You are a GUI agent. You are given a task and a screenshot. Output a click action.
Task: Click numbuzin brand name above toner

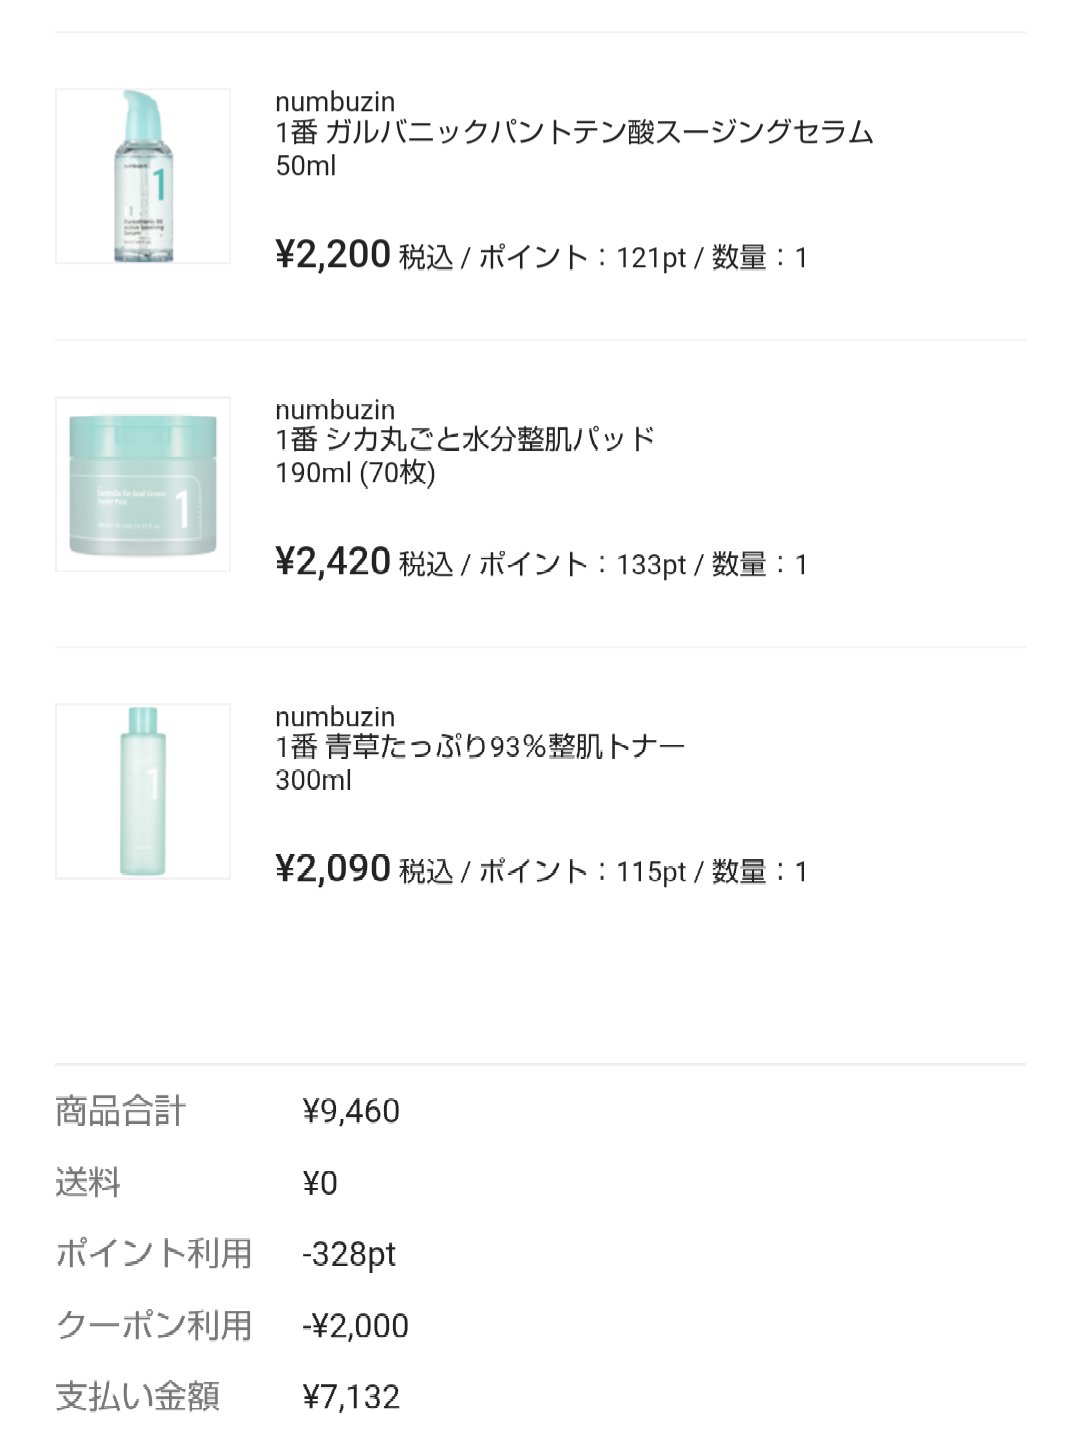click(x=335, y=716)
